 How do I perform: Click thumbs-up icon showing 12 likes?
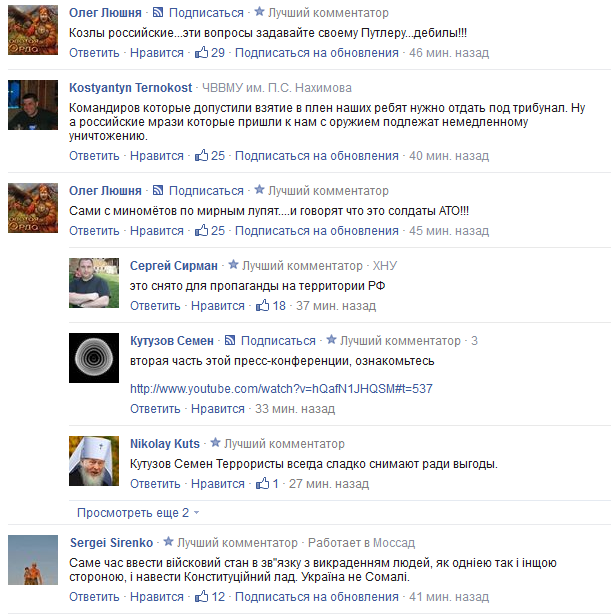202,596
